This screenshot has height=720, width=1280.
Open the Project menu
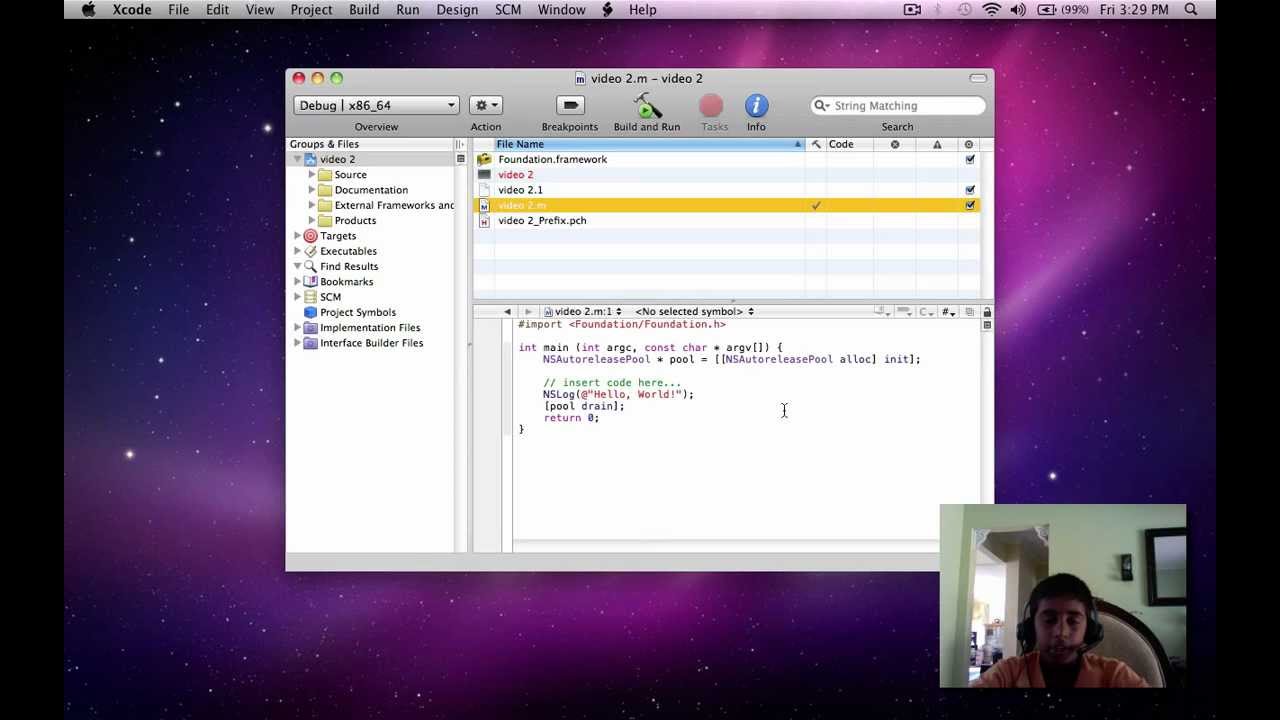[x=311, y=9]
